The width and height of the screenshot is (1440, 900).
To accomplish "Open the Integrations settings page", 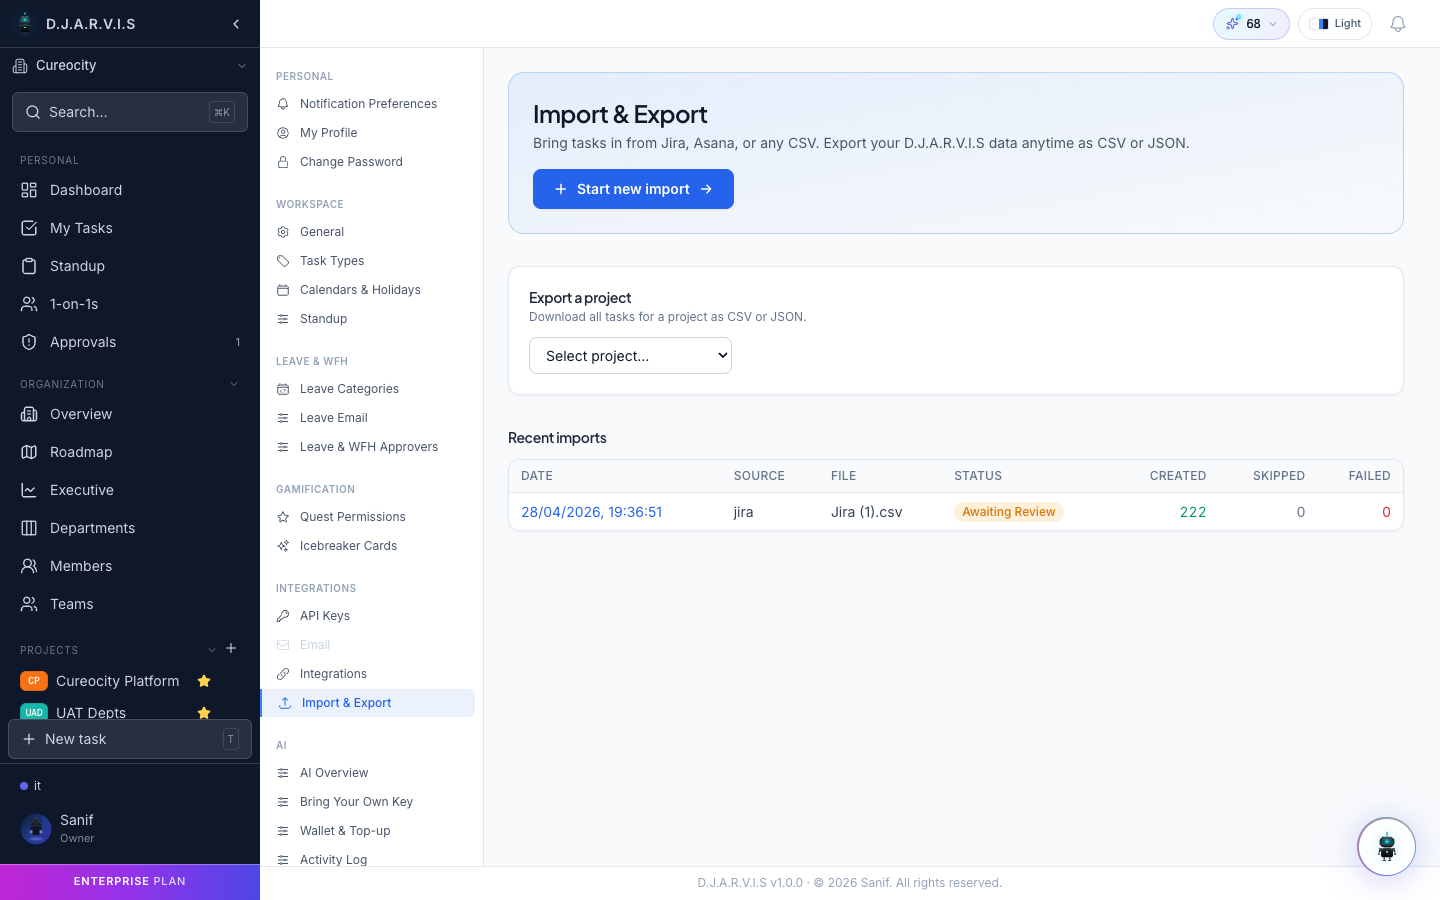I will coord(368,674).
